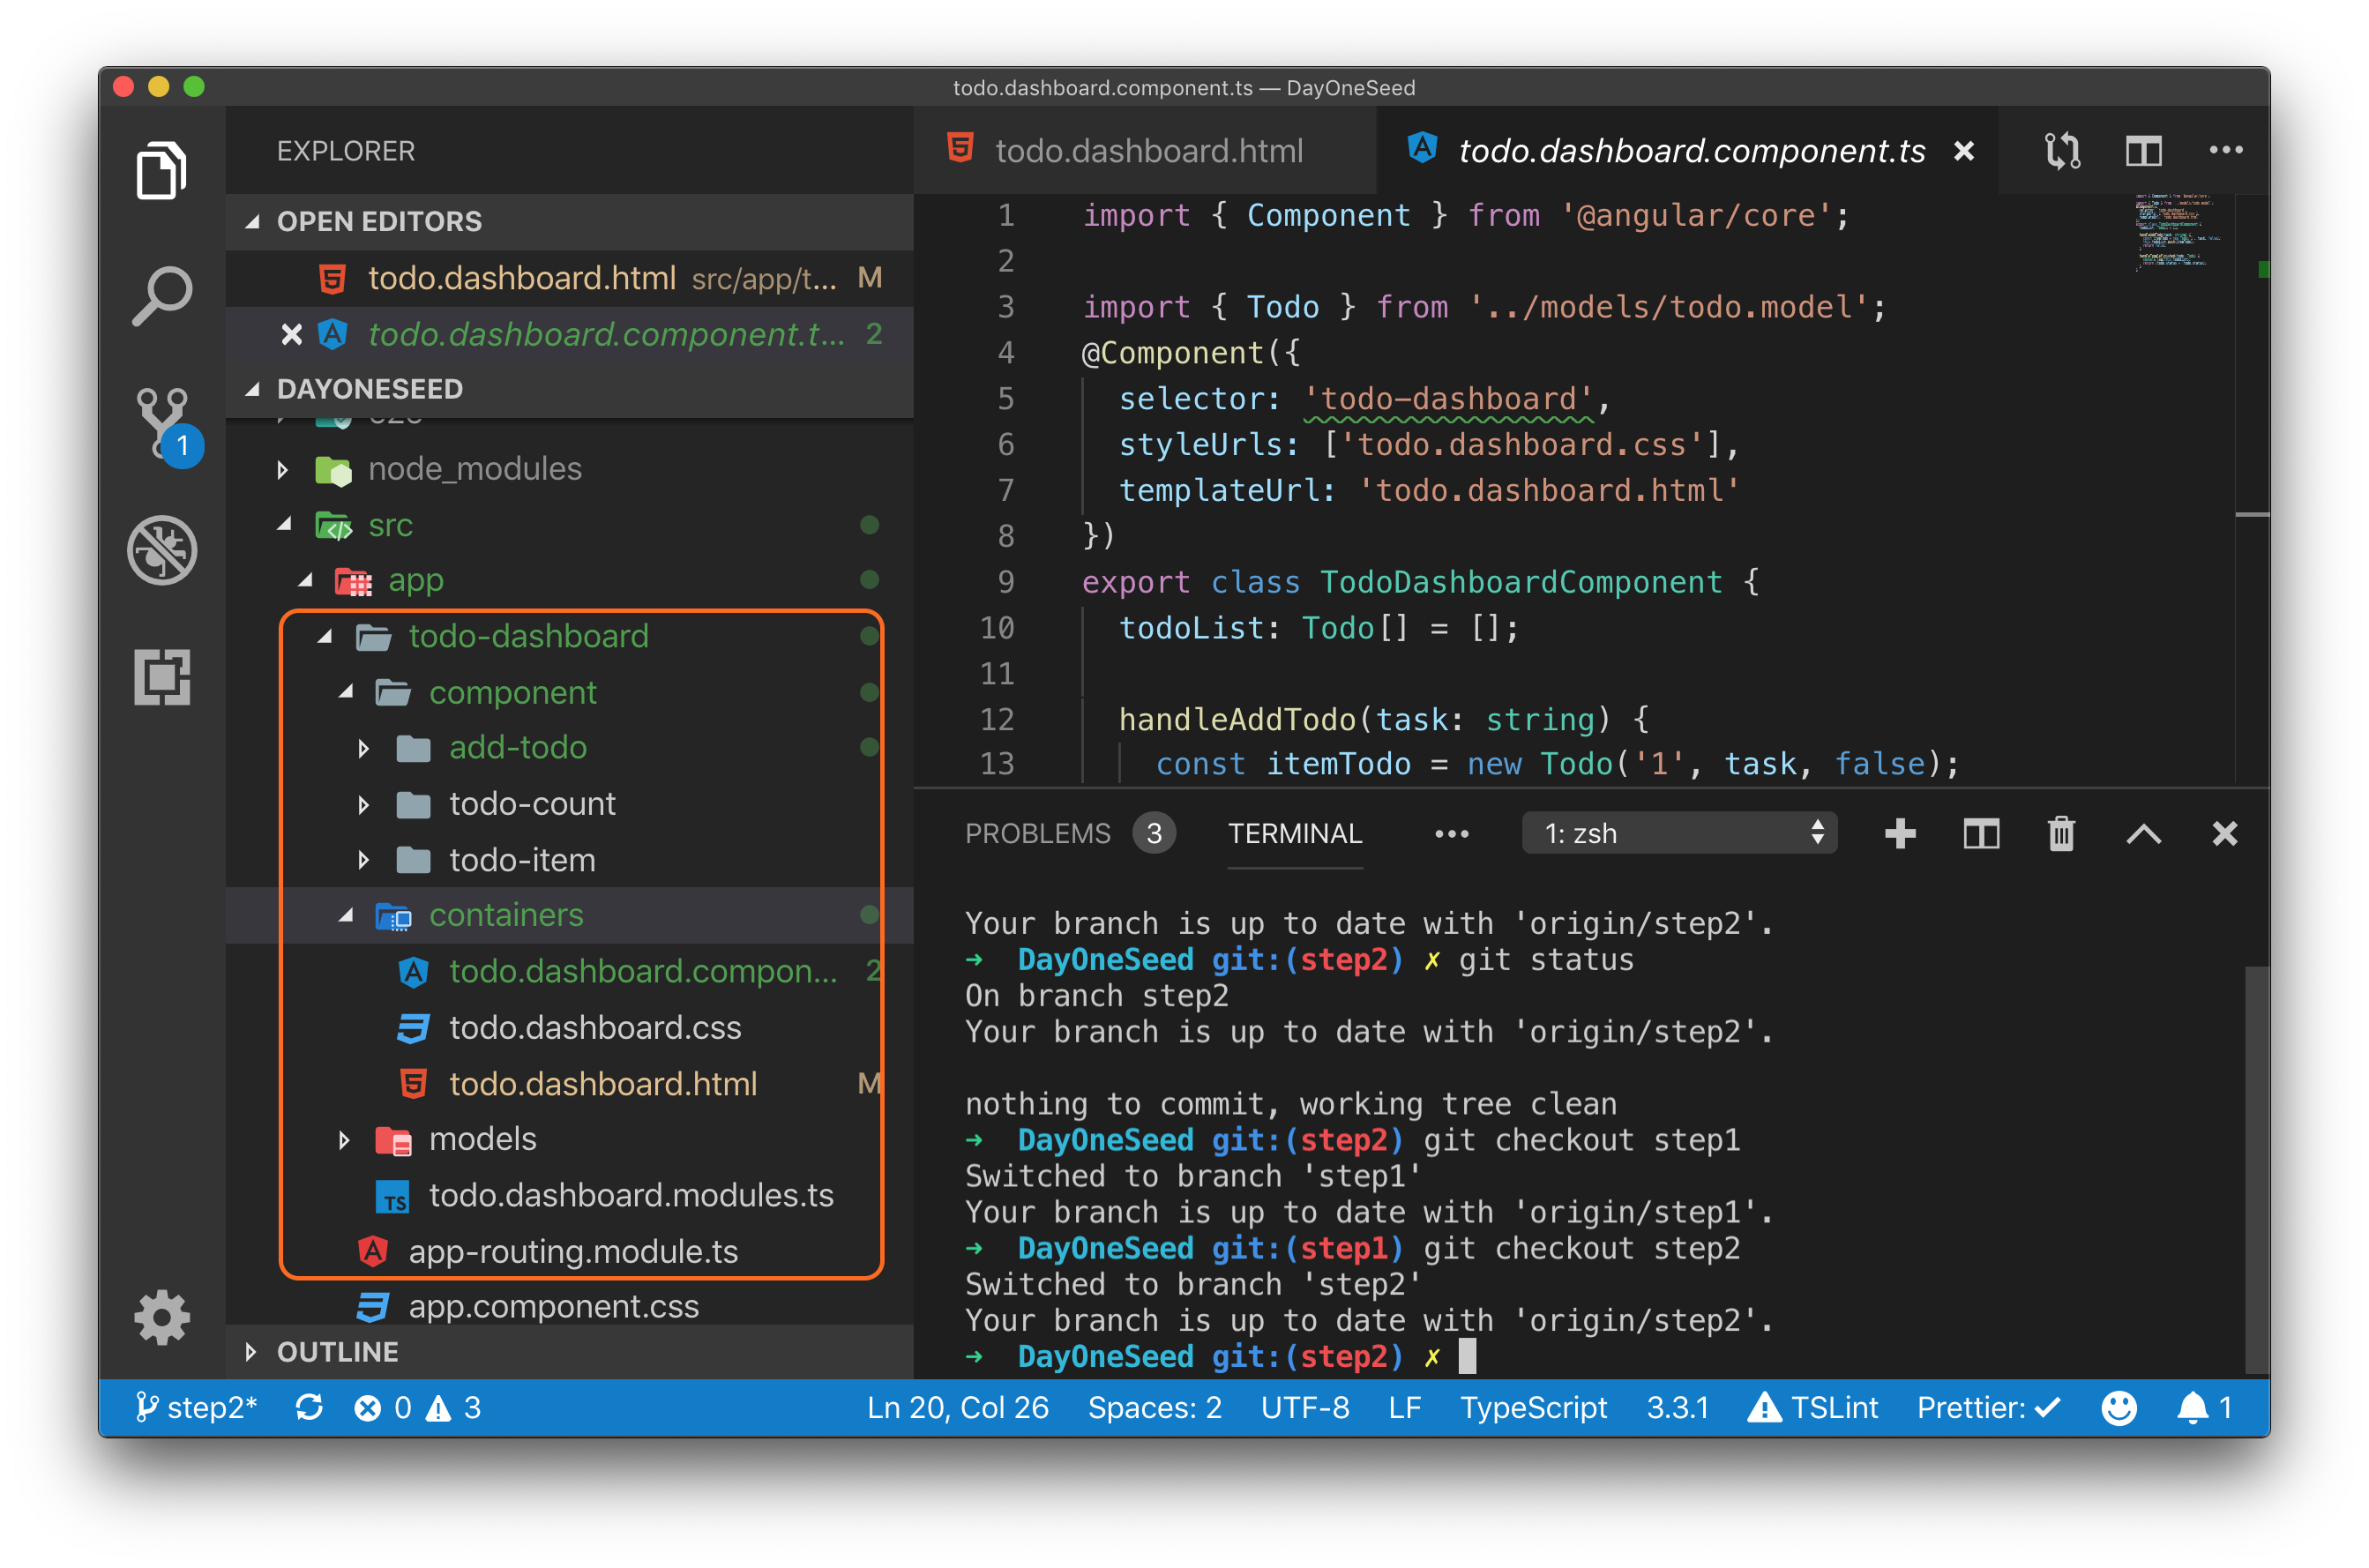Click the TSLint warning in the status bar

click(1812, 1408)
